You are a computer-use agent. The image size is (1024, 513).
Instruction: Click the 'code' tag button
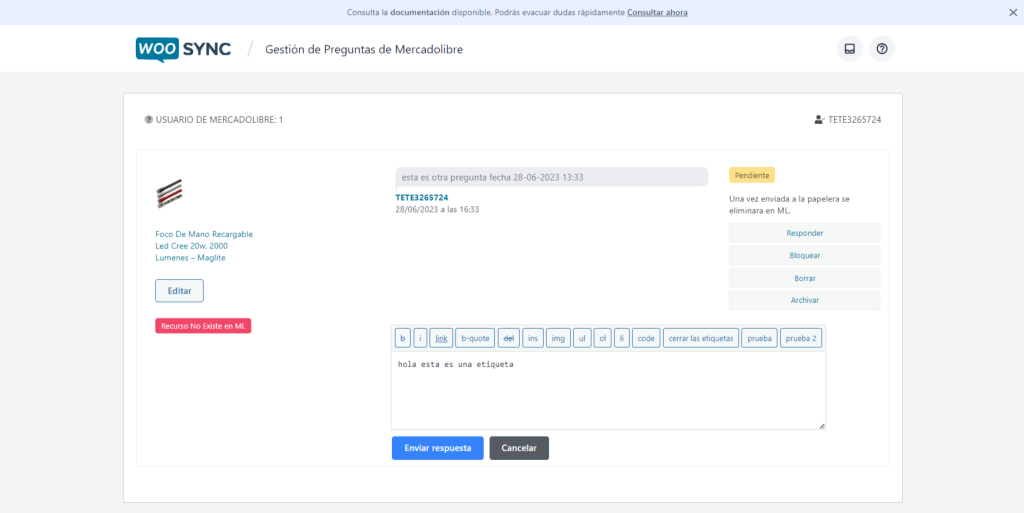pyautogui.click(x=646, y=338)
